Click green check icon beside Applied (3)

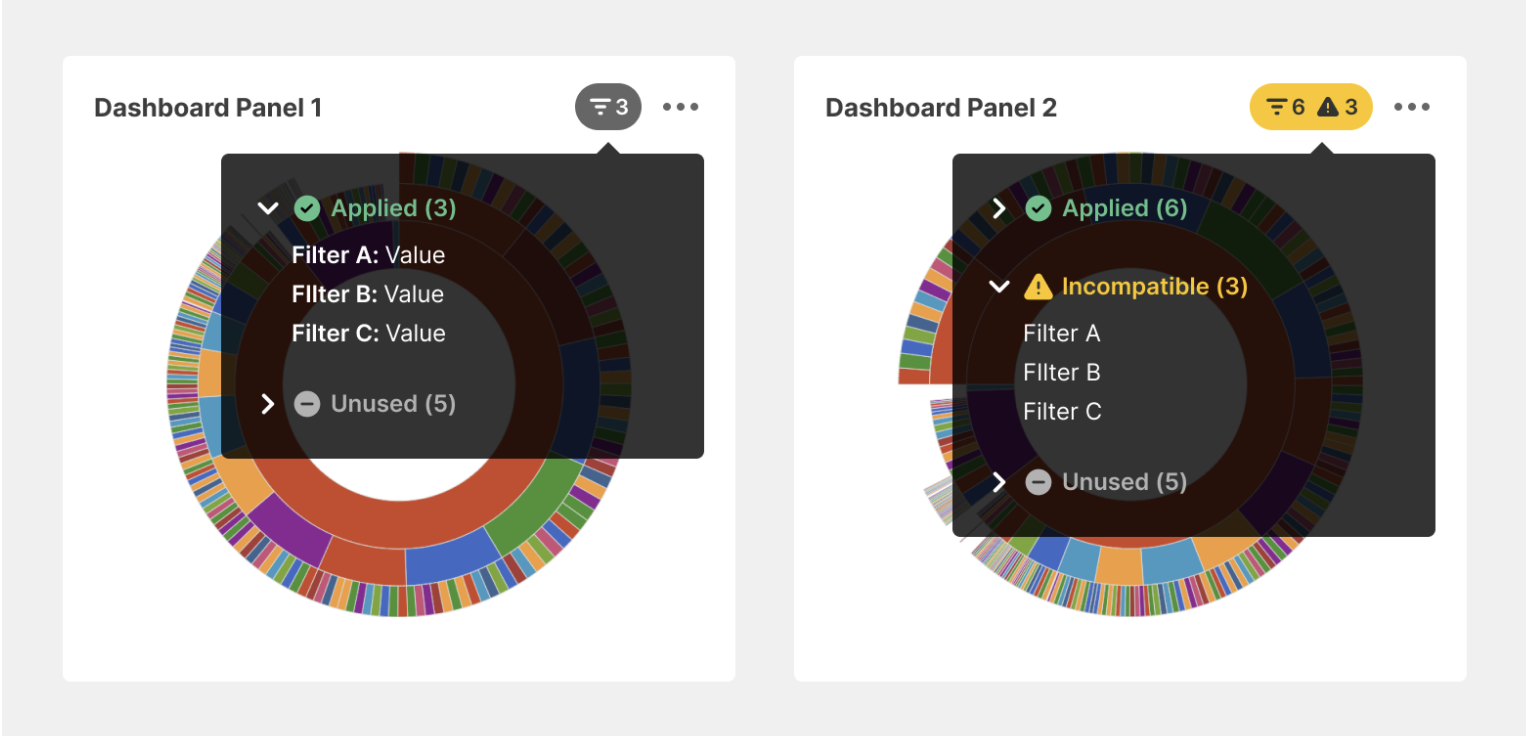[307, 208]
